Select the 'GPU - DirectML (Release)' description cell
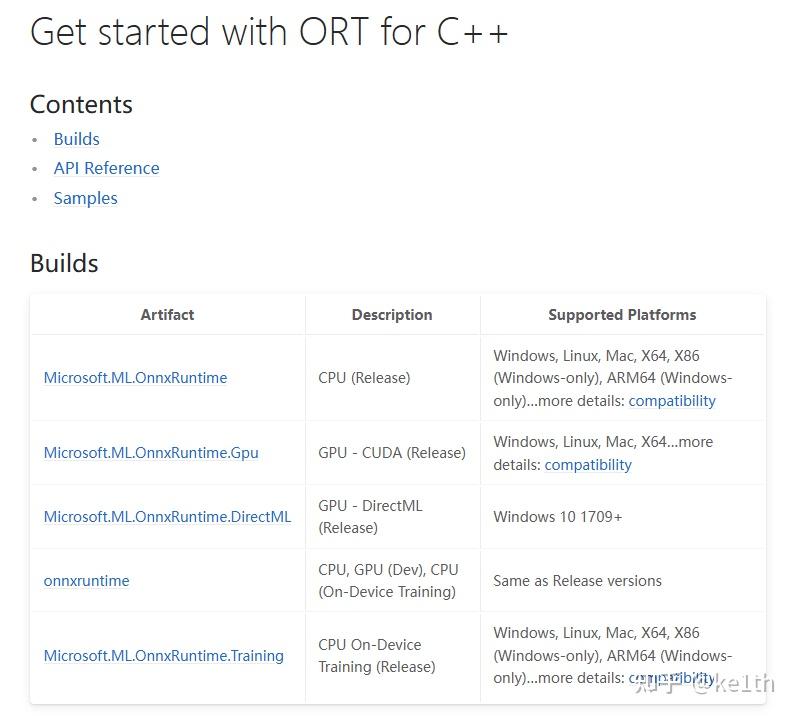 371,517
